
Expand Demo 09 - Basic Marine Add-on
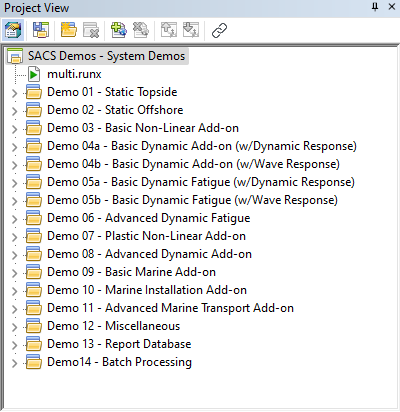click(14, 273)
